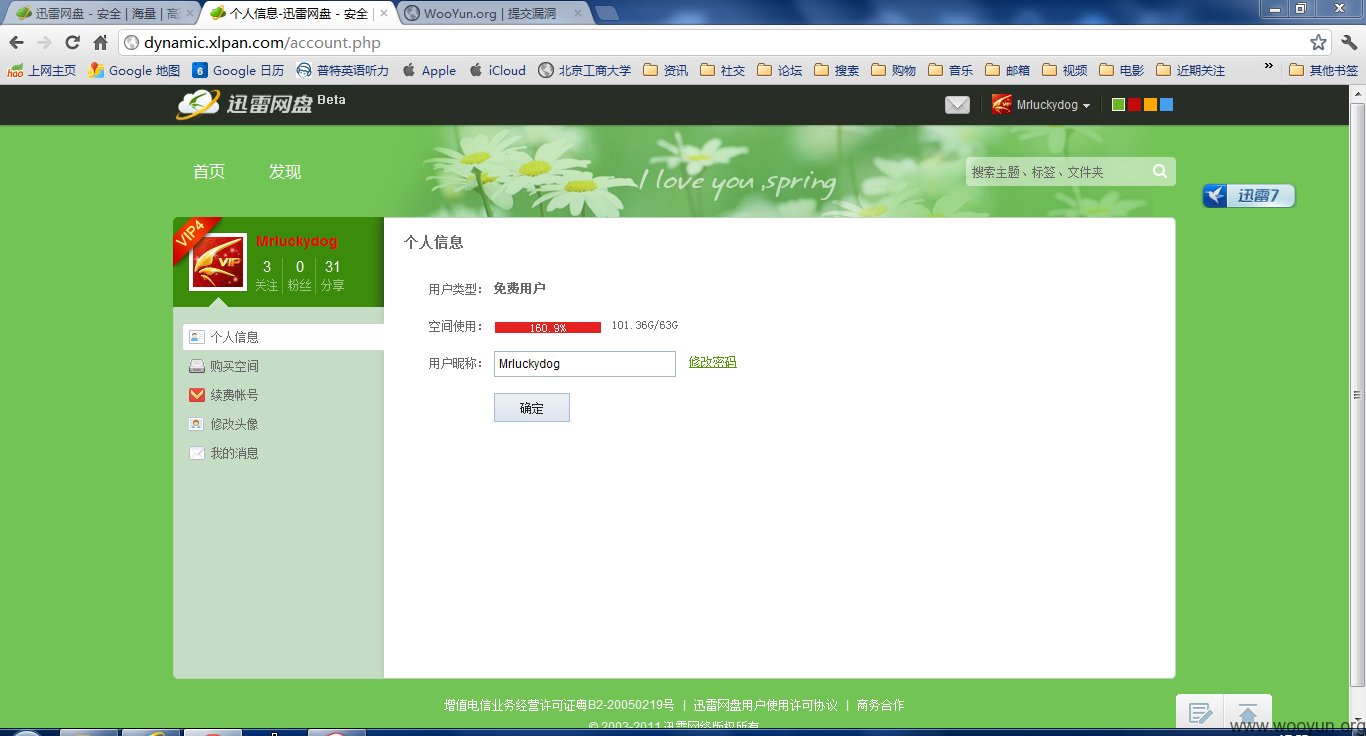
Task: Open the Chrome wrench settings menu
Action: [1349, 43]
